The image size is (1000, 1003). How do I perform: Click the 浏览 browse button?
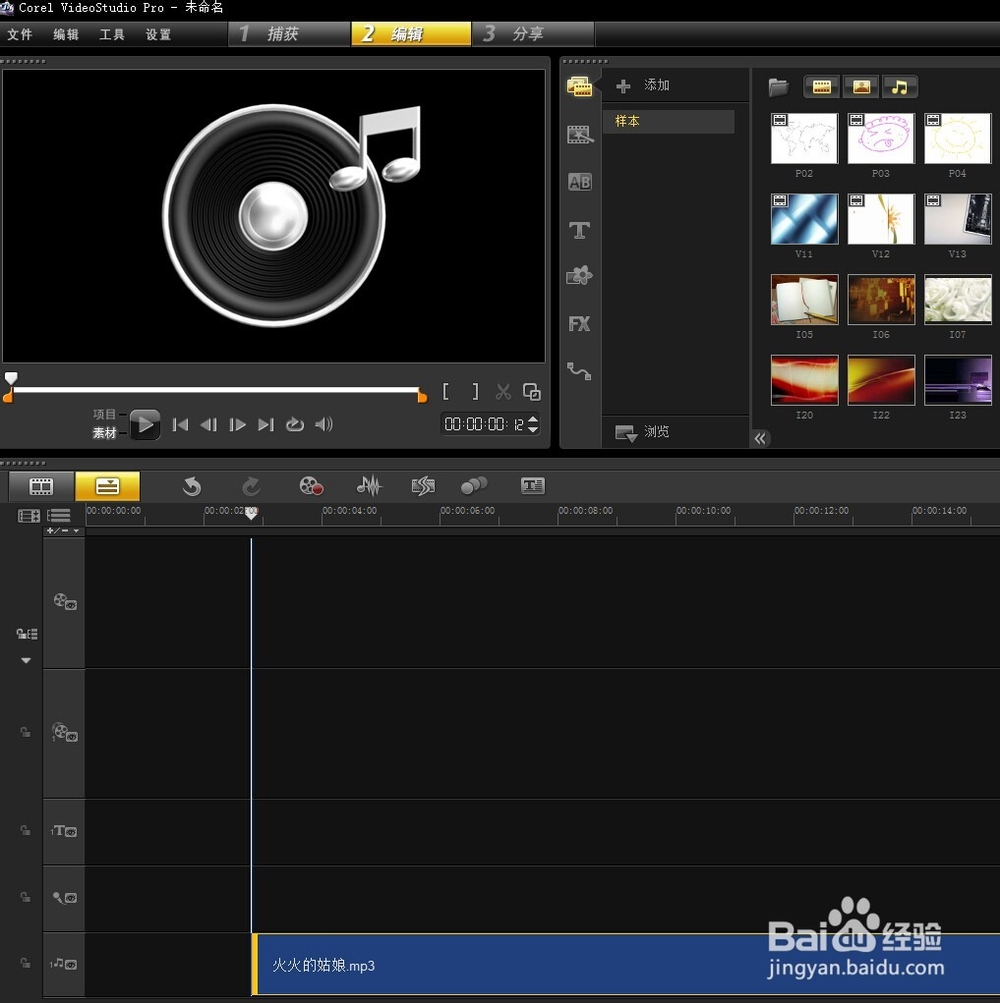[x=642, y=432]
